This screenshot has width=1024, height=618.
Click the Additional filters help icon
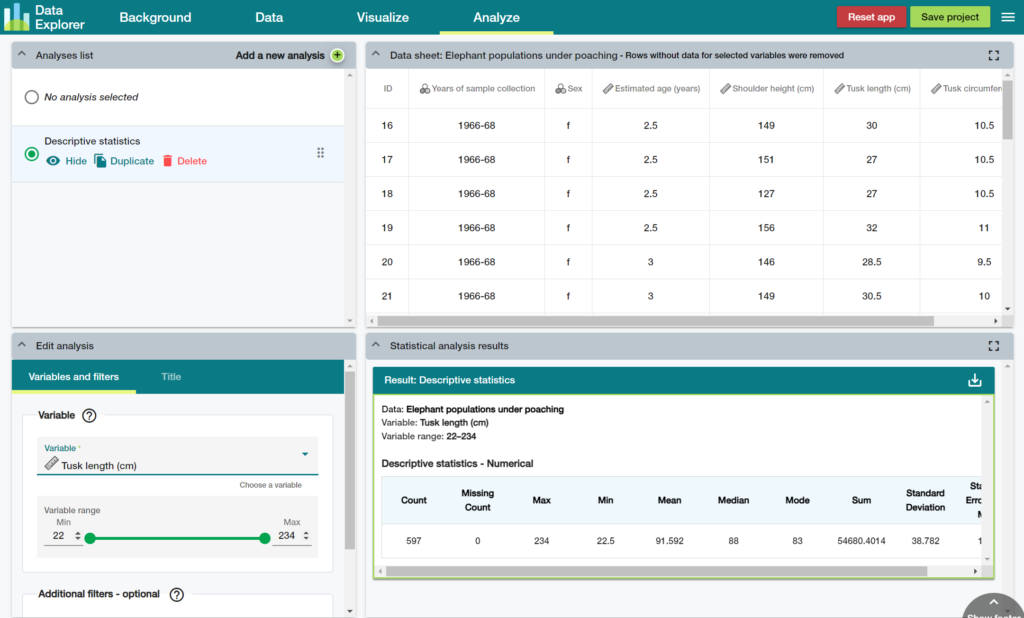tap(177, 594)
